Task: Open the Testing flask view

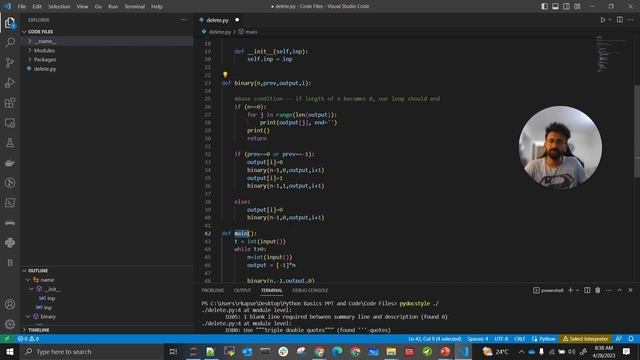Action: tap(10, 142)
